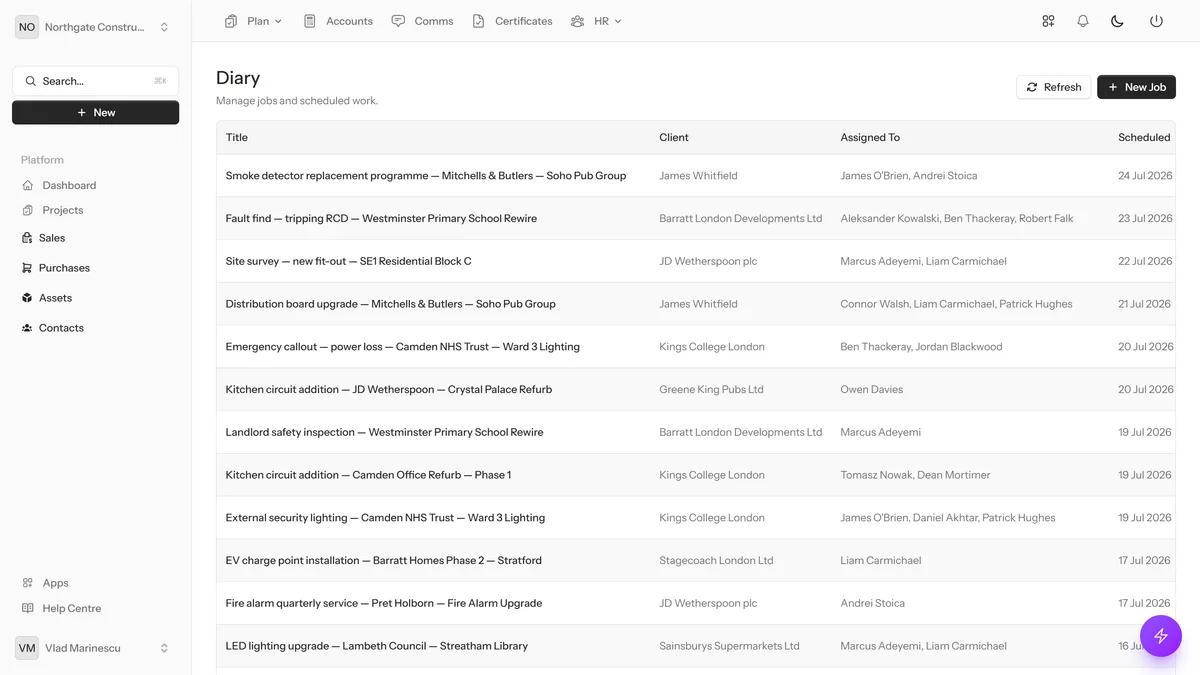Click the NO organisation avatar

click(27, 27)
